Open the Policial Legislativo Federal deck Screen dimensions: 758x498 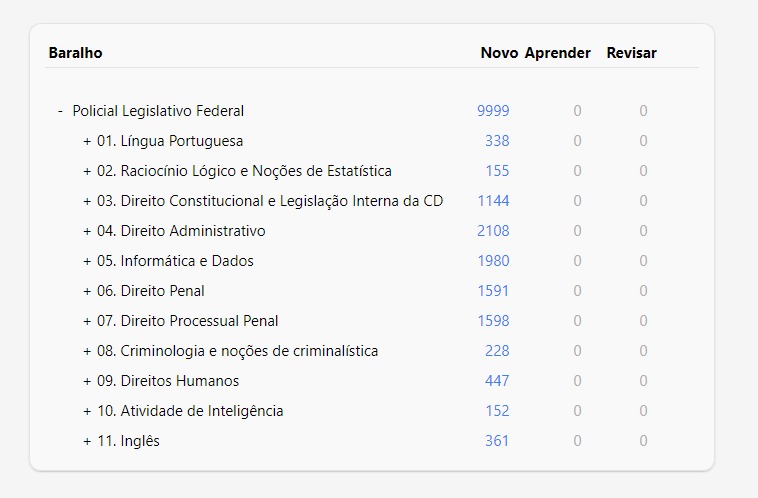click(158, 111)
